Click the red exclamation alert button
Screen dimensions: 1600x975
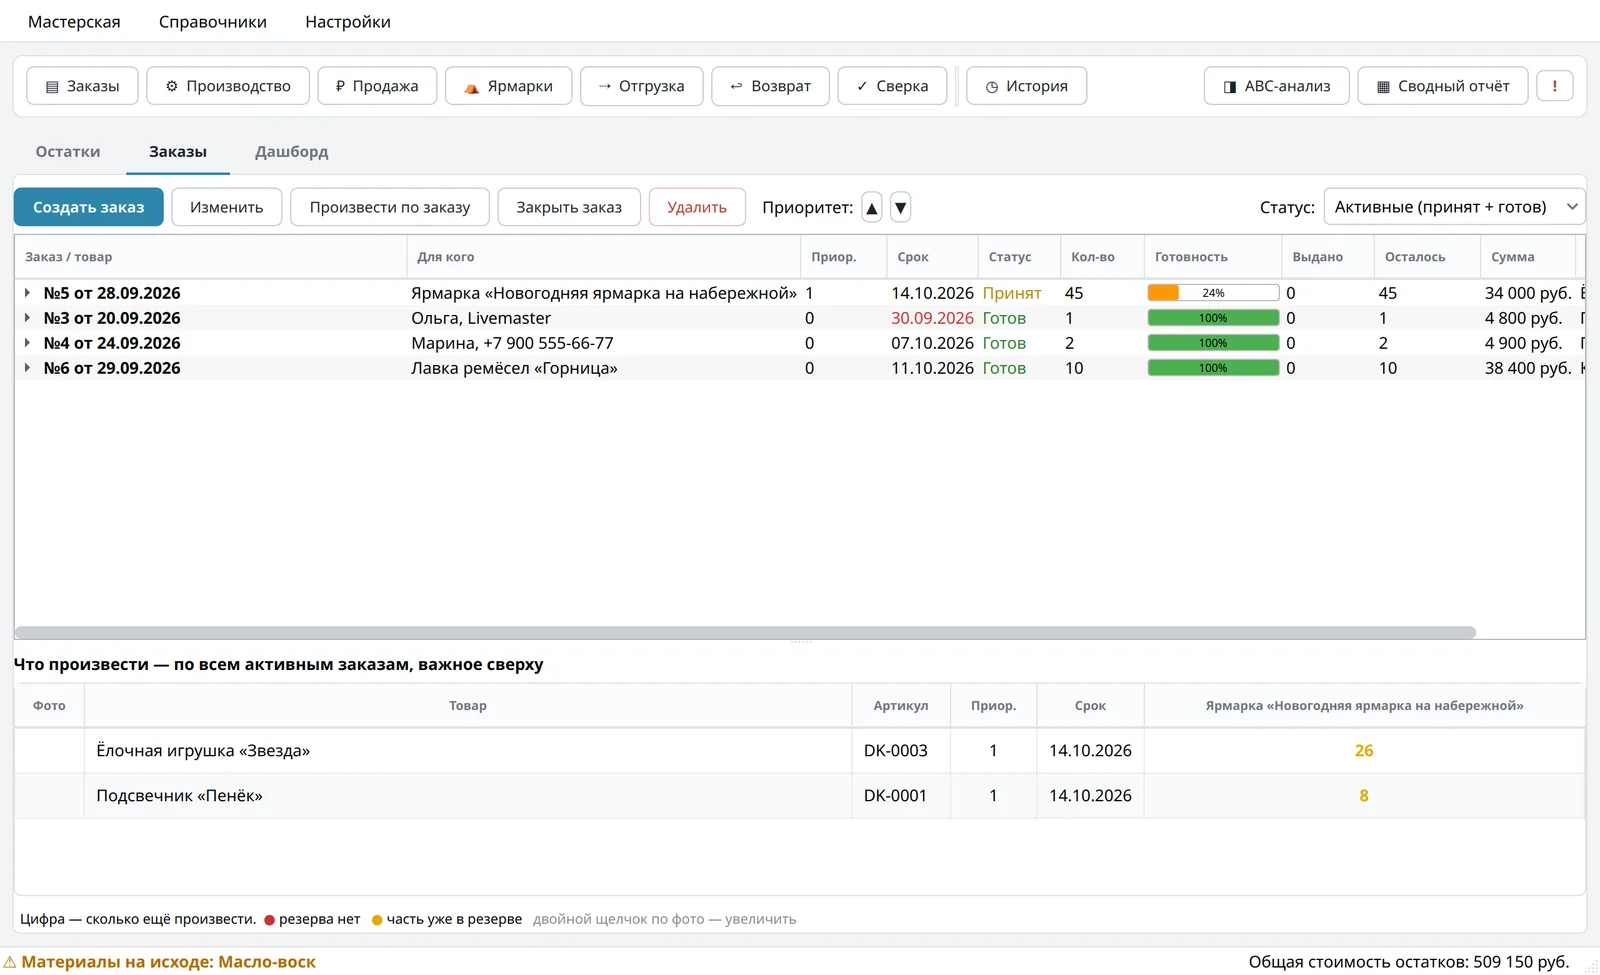click(x=1555, y=86)
